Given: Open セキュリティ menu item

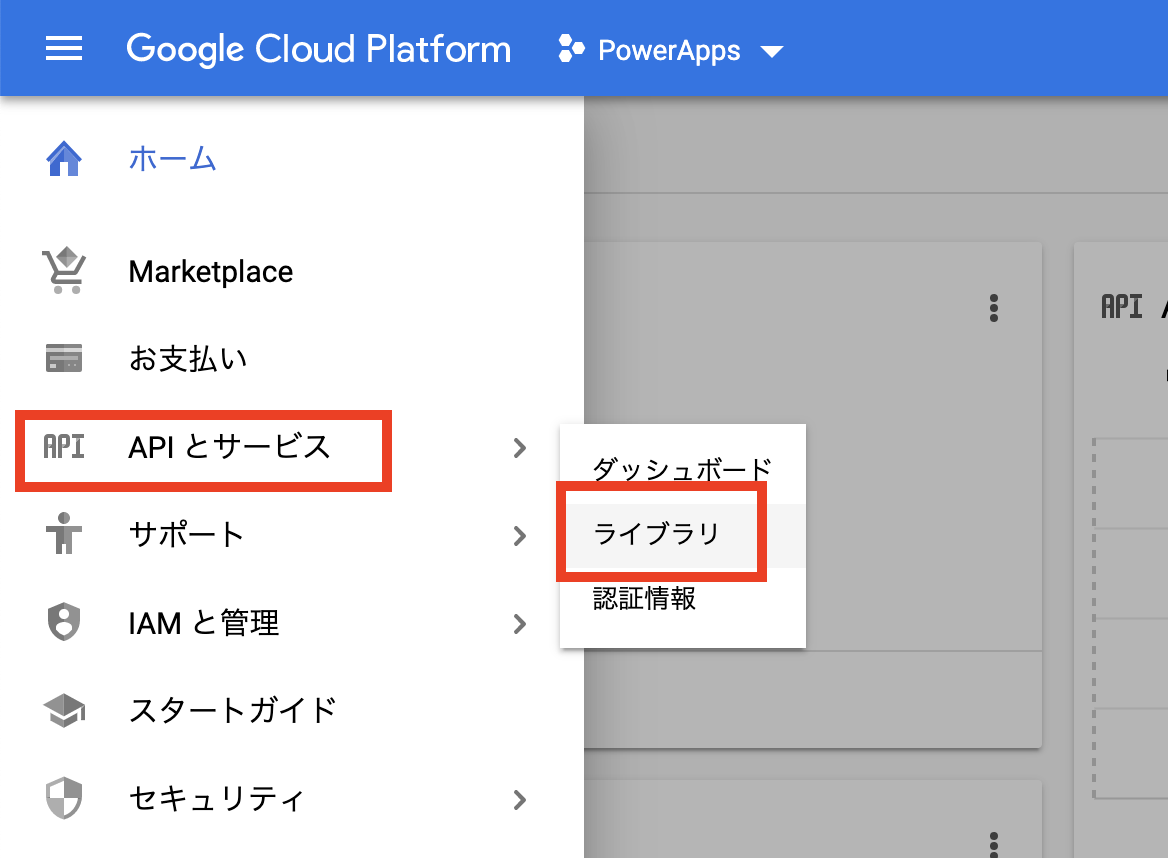Looking at the screenshot, I should (x=217, y=798).
